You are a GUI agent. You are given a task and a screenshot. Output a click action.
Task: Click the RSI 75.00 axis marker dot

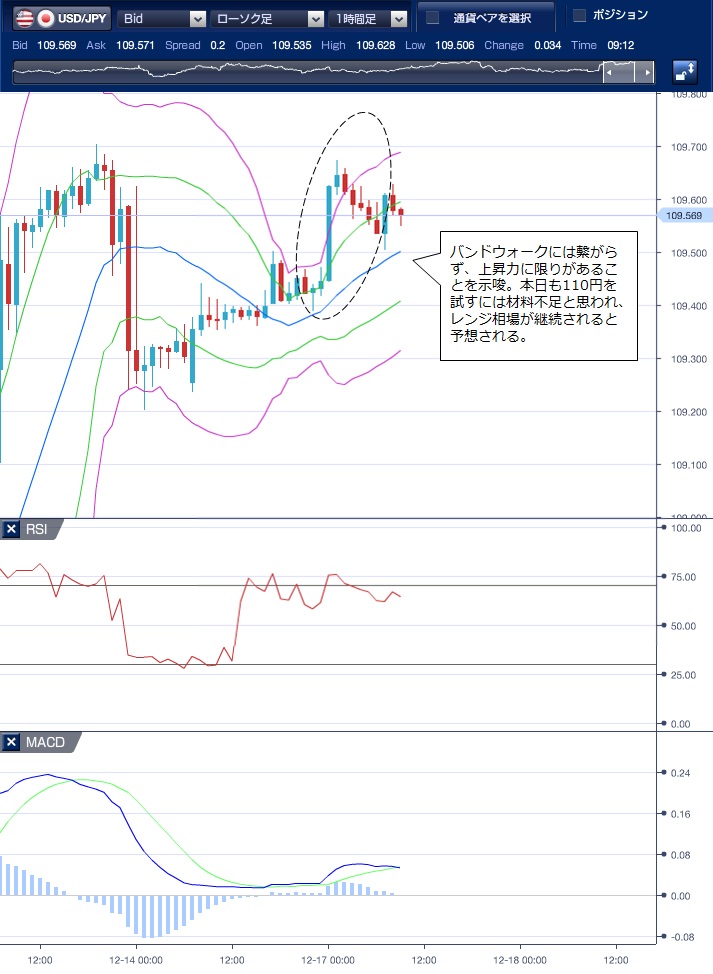(x=661, y=577)
